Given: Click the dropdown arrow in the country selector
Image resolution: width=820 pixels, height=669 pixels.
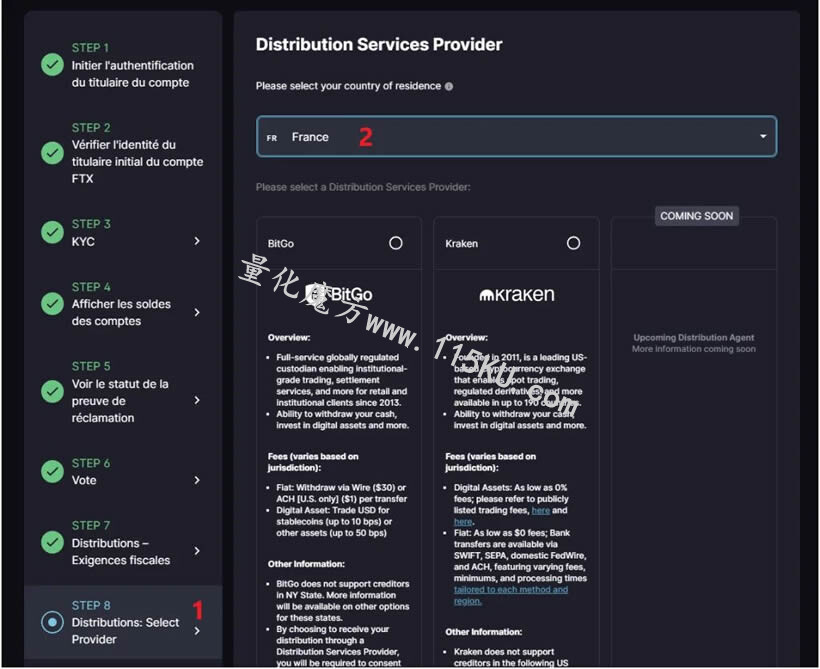Looking at the screenshot, I should tap(763, 136).
